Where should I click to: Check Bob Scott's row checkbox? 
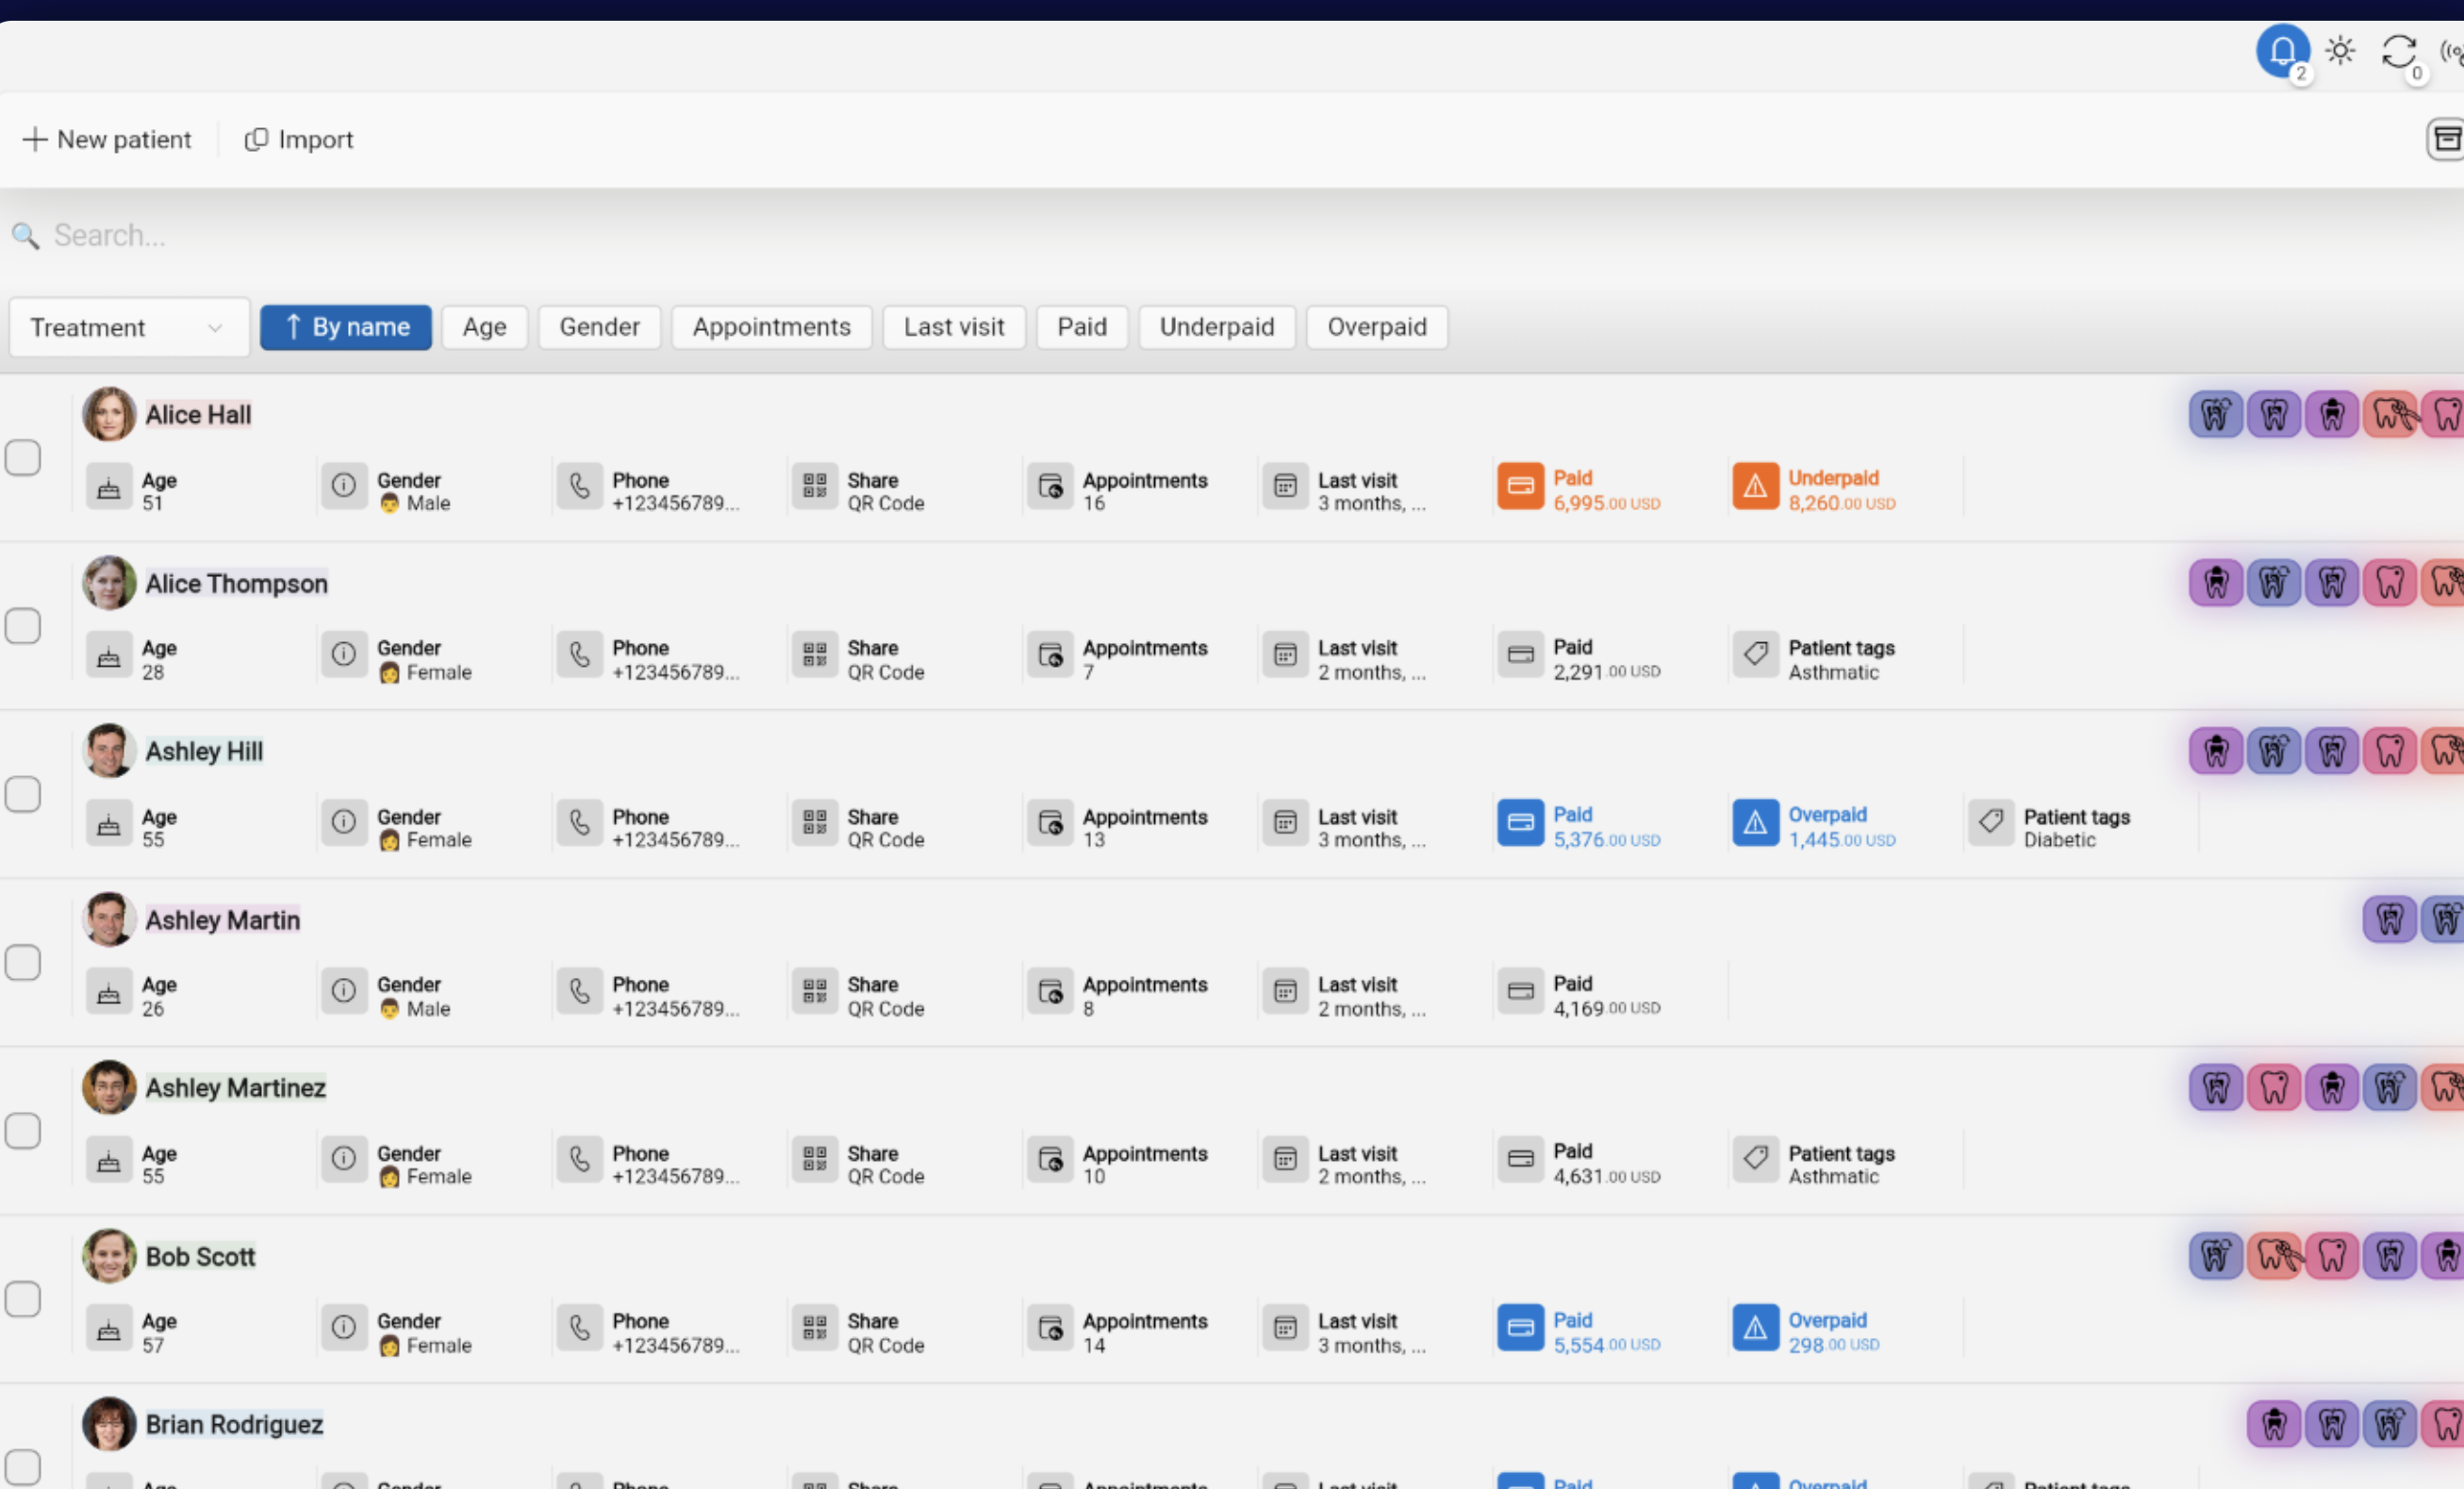point(23,1300)
